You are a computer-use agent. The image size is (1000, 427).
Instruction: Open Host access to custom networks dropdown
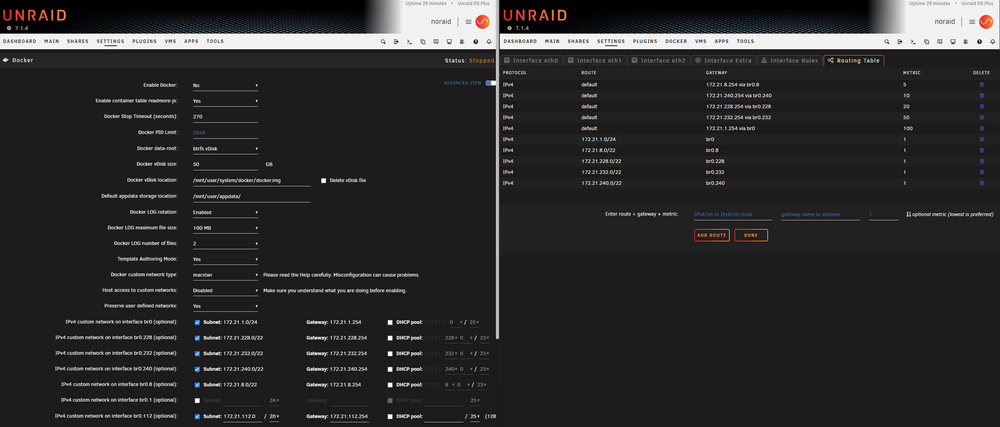click(x=225, y=291)
